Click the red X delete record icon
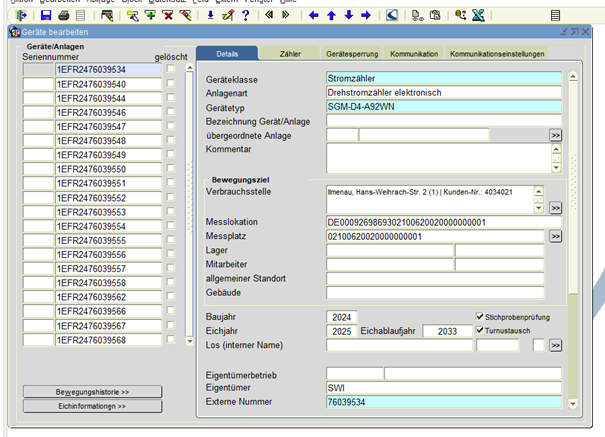 (x=168, y=16)
